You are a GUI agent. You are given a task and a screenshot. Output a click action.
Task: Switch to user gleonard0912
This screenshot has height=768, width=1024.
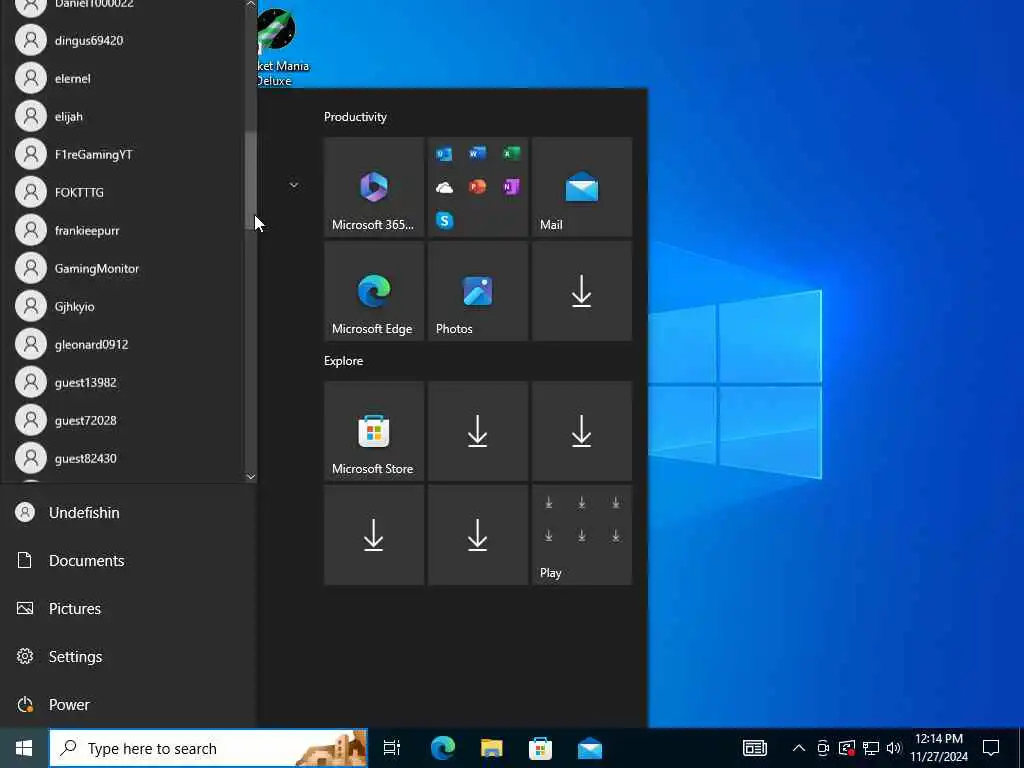coord(123,344)
